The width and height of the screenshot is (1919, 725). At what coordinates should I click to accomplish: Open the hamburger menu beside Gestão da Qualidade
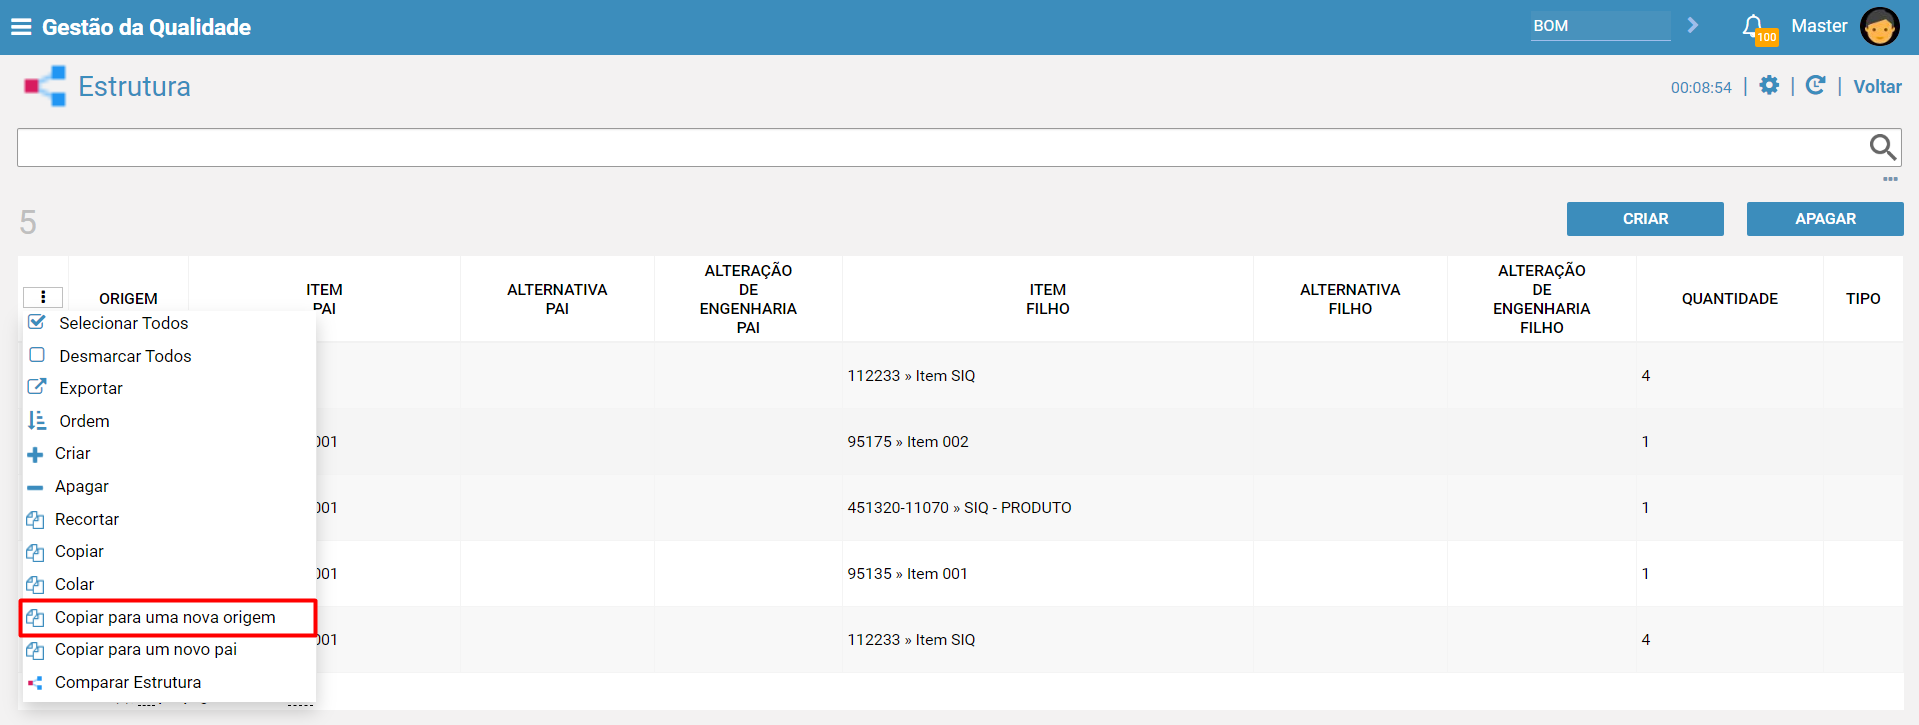pos(21,27)
